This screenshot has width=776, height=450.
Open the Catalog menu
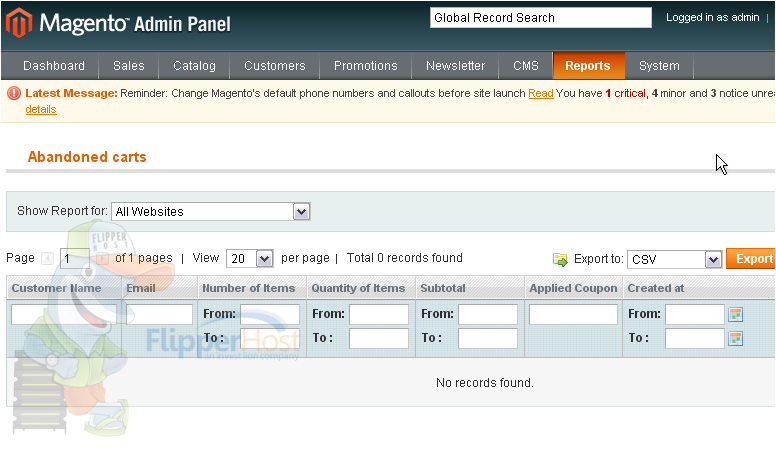point(194,66)
